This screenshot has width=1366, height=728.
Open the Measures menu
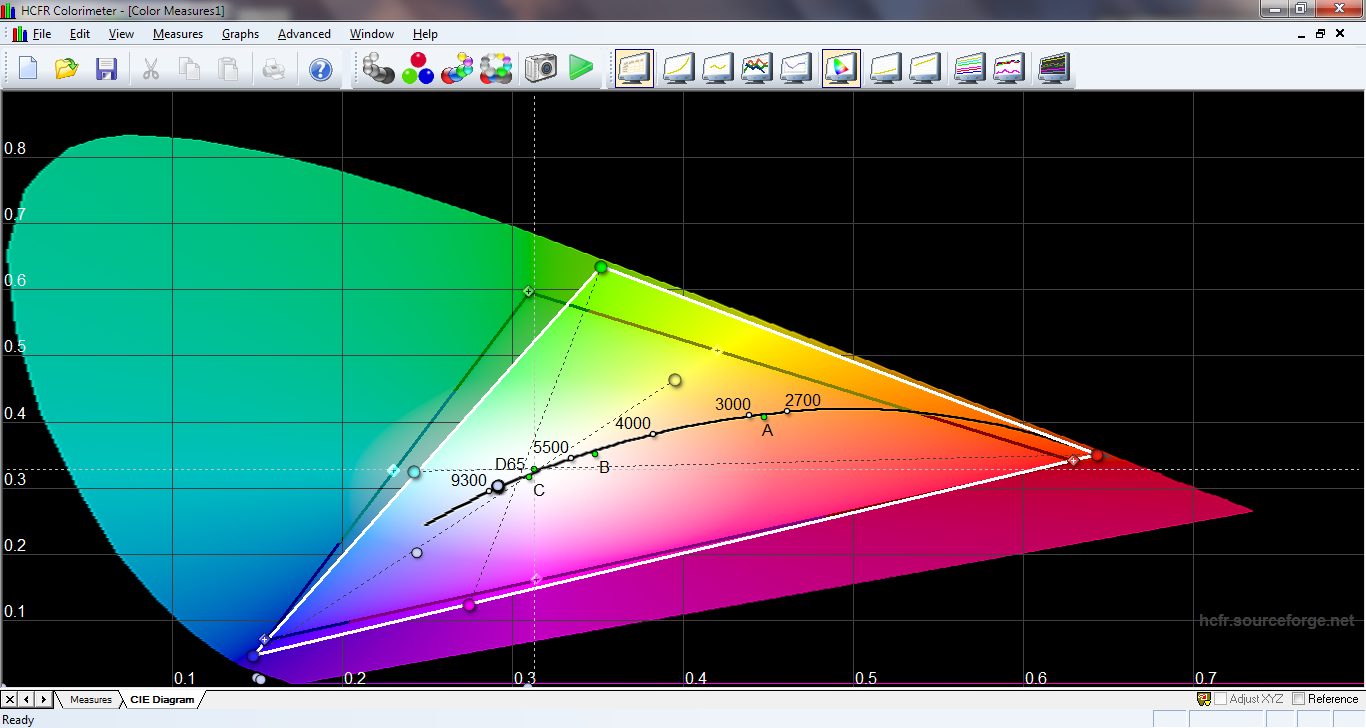(x=177, y=34)
